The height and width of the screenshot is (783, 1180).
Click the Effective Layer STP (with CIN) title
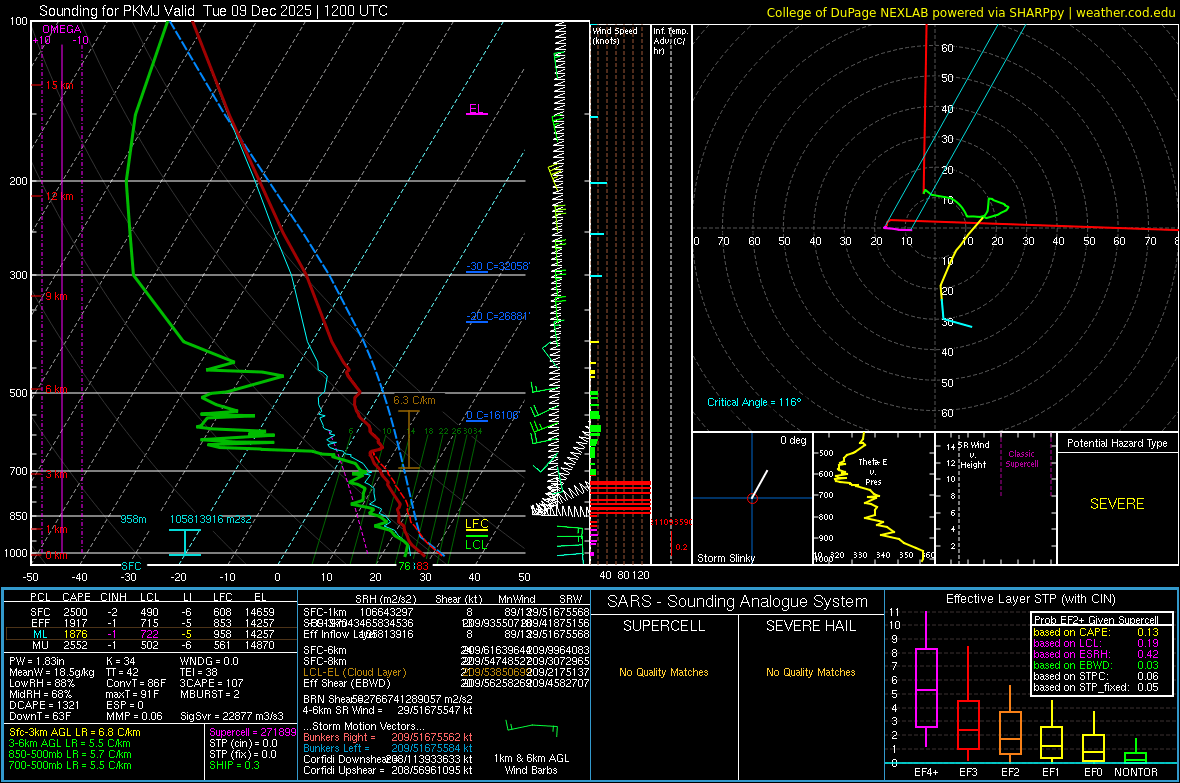point(1030,599)
